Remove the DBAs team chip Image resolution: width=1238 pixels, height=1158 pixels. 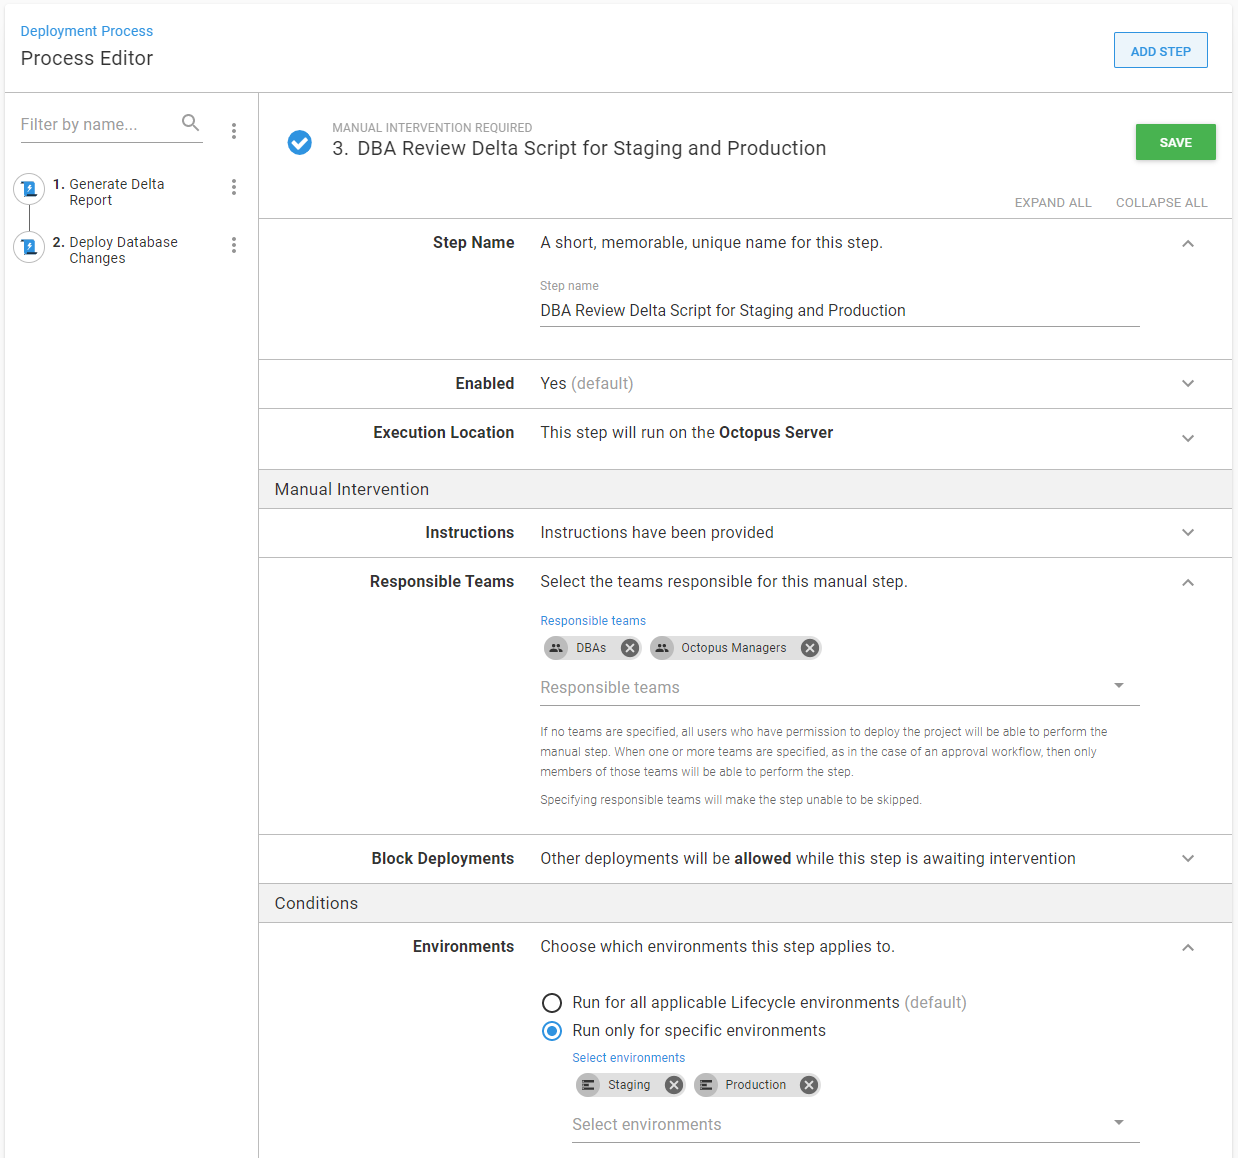point(629,648)
